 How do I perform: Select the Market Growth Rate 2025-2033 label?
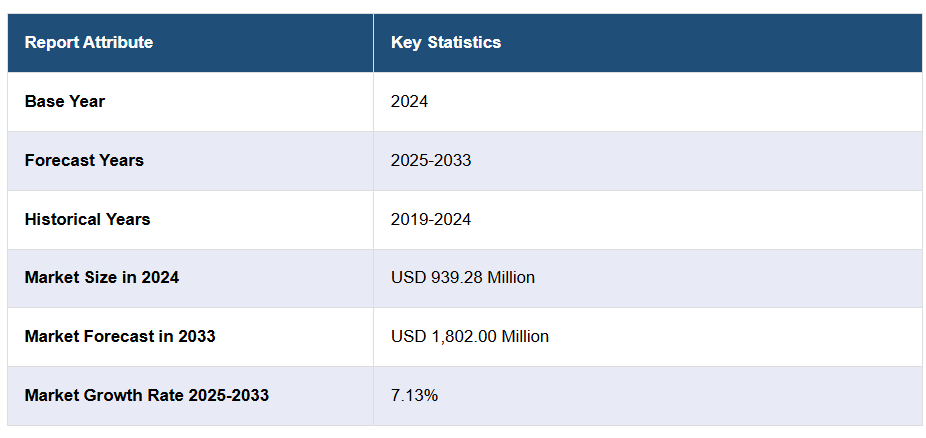[147, 395]
